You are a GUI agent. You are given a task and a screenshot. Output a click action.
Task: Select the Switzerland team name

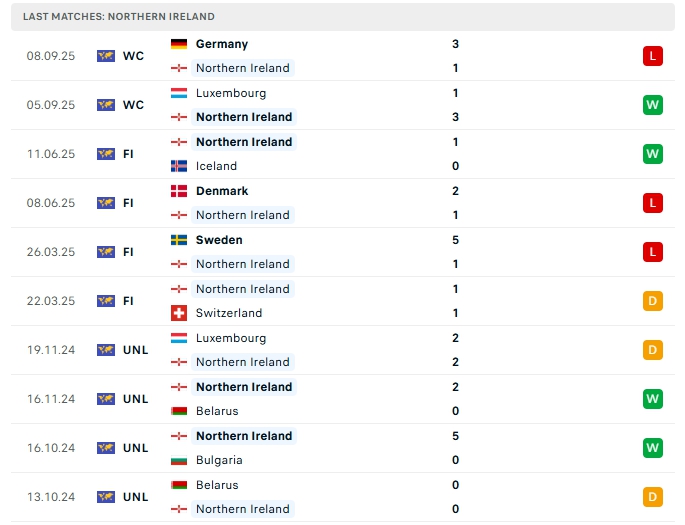230,313
